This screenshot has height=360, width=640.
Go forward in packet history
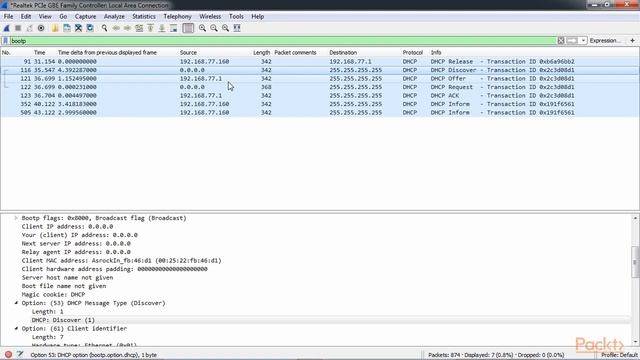[127, 28]
